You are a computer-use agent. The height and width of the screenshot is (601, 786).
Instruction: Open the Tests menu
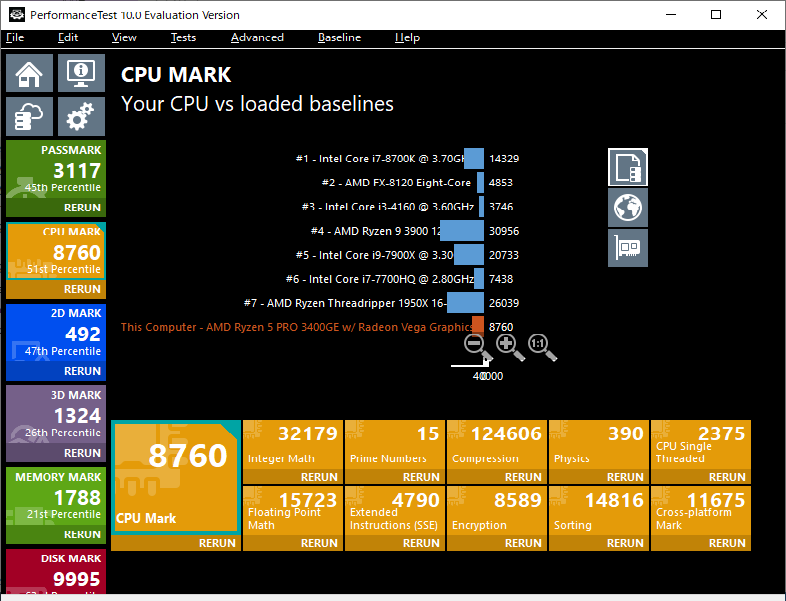(183, 38)
